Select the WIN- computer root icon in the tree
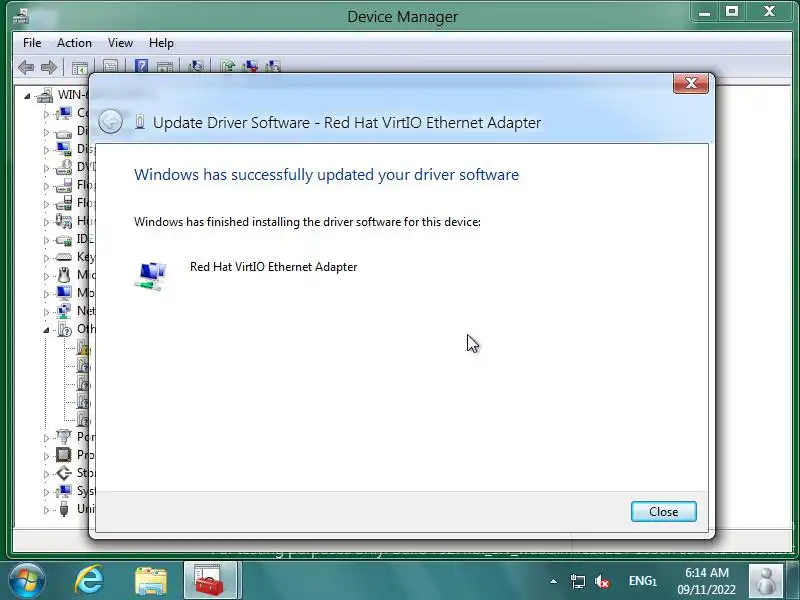Screen dimensions: 800x600 [45, 95]
